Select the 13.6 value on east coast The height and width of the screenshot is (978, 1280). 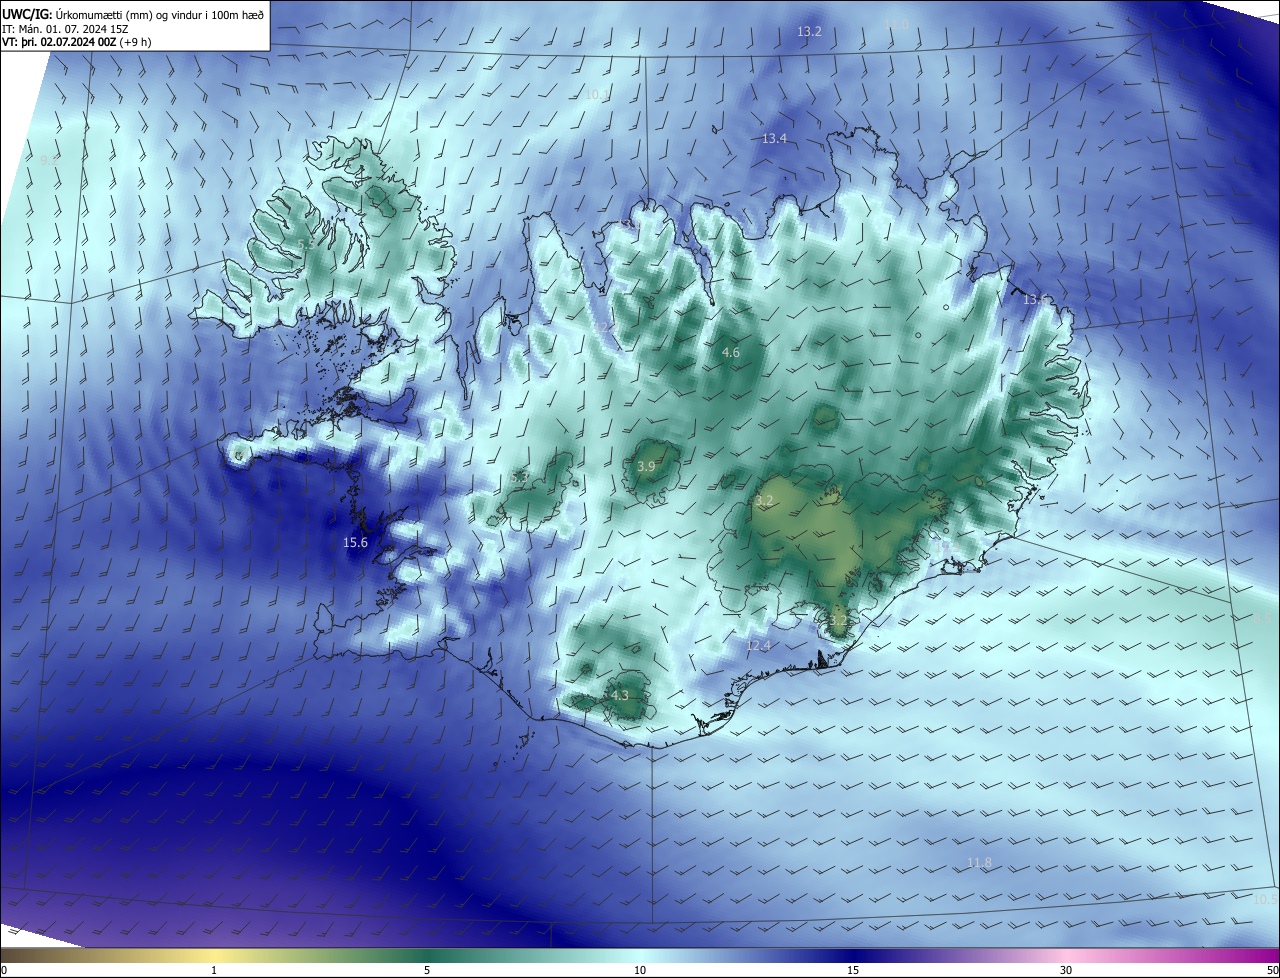coord(1036,300)
